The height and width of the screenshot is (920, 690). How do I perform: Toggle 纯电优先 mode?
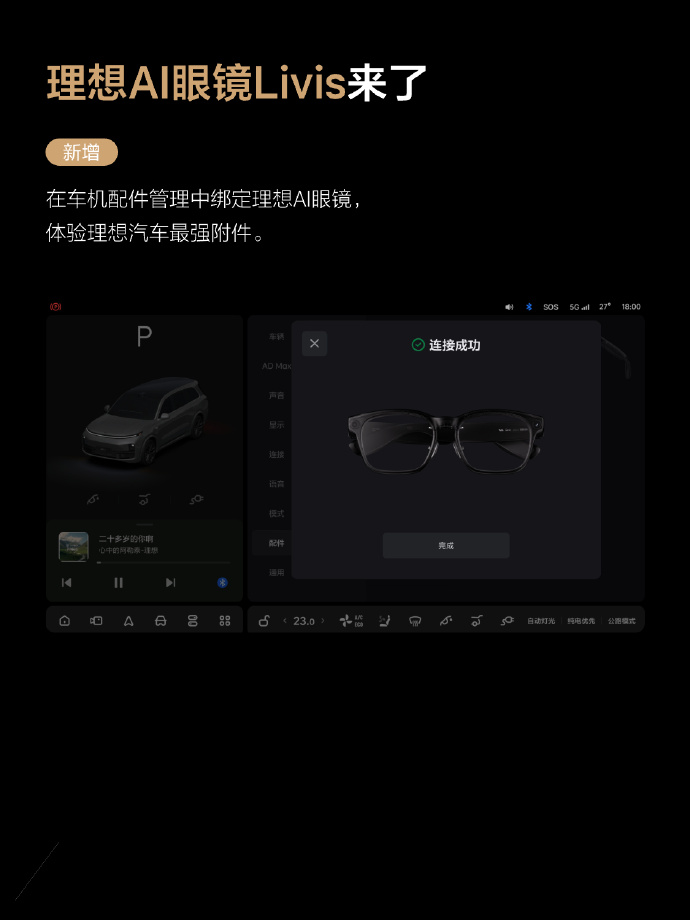click(x=581, y=621)
